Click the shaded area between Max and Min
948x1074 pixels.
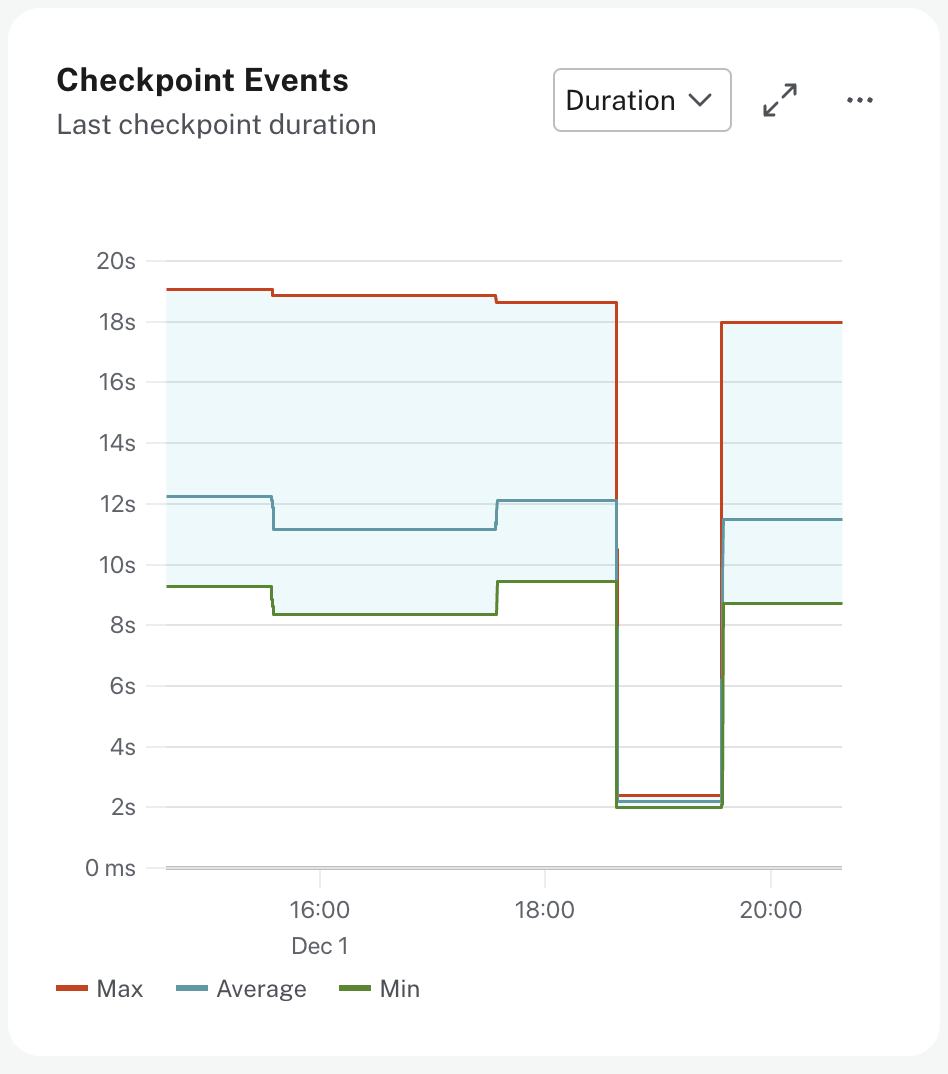pos(350,420)
